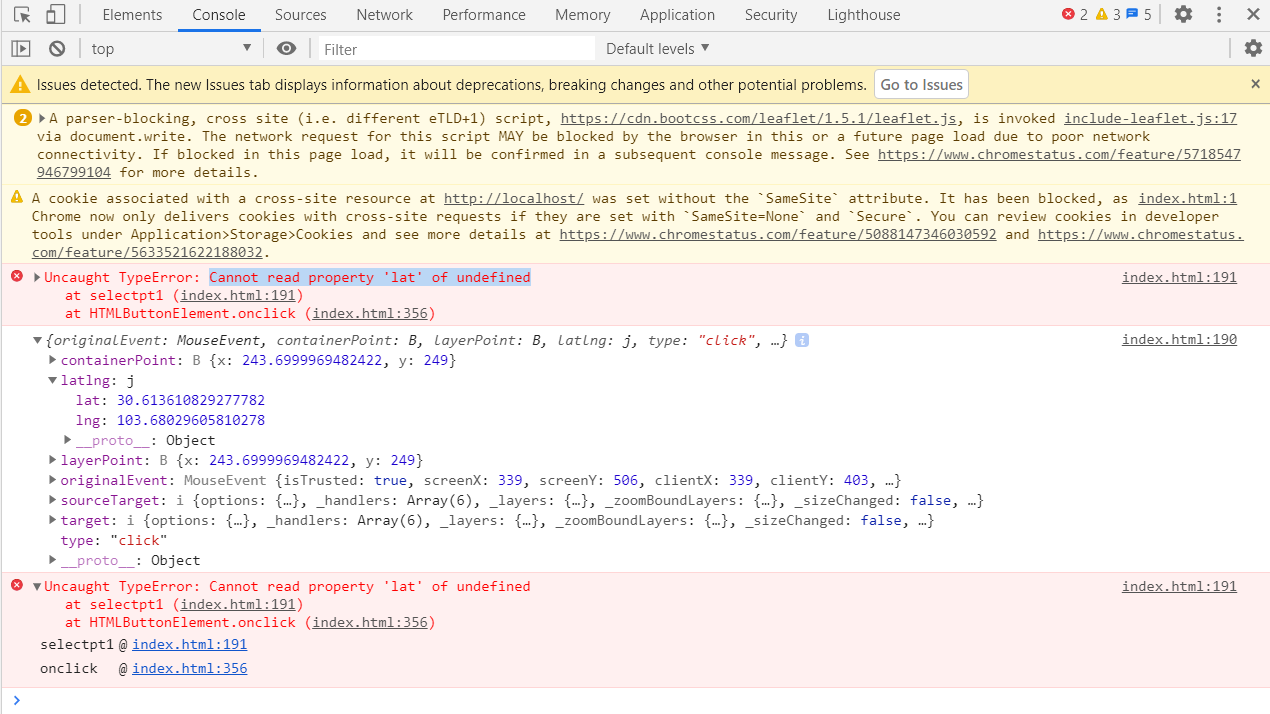
Task: Open index.html:191 link beside second TypeError
Action: [1179, 586]
